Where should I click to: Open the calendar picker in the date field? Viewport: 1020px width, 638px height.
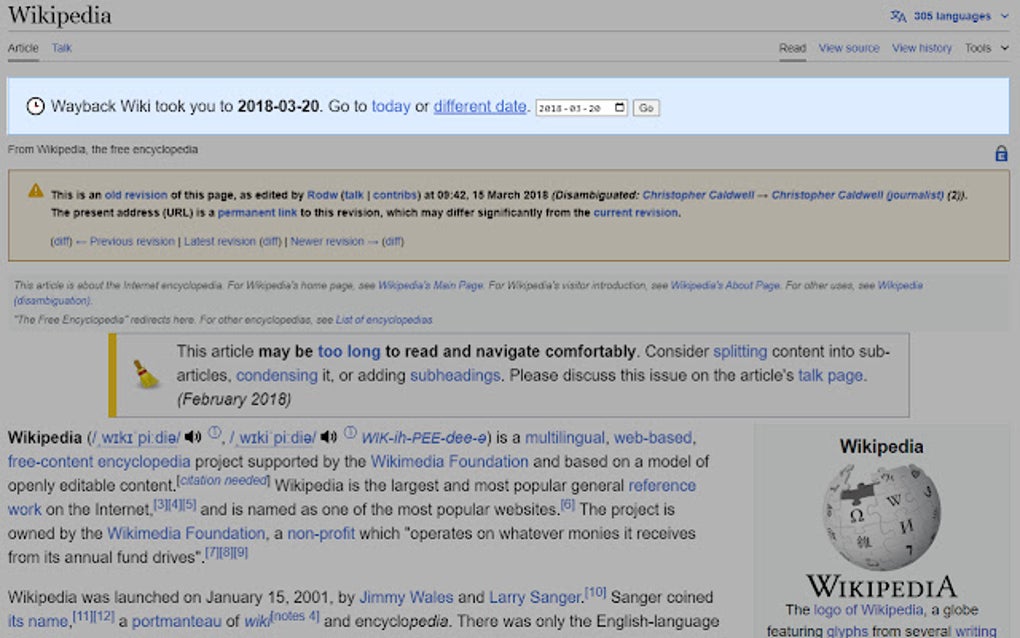(x=621, y=107)
